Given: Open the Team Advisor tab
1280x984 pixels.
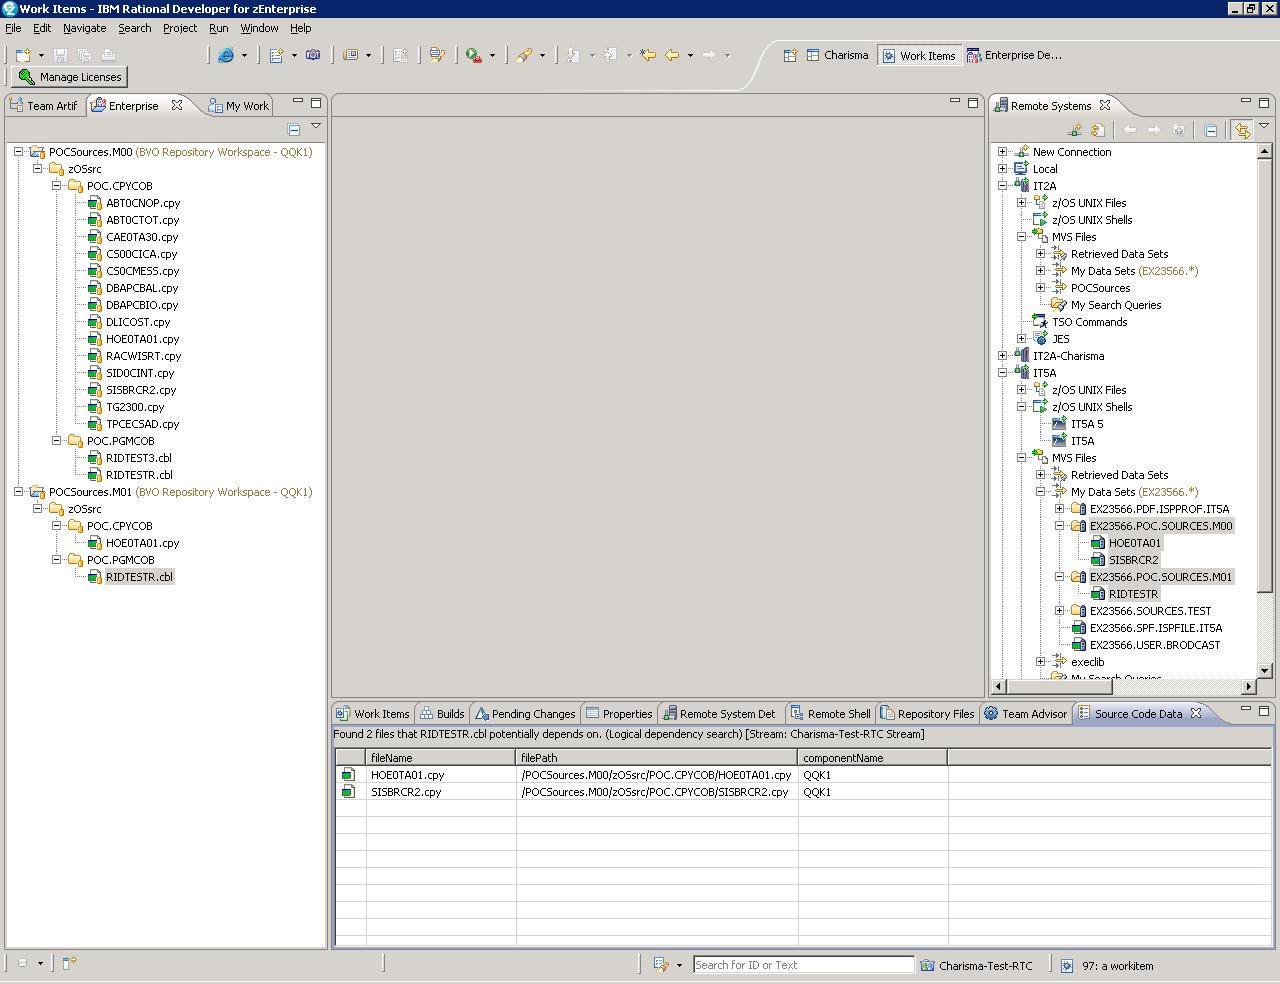Looking at the screenshot, I should click(1025, 714).
